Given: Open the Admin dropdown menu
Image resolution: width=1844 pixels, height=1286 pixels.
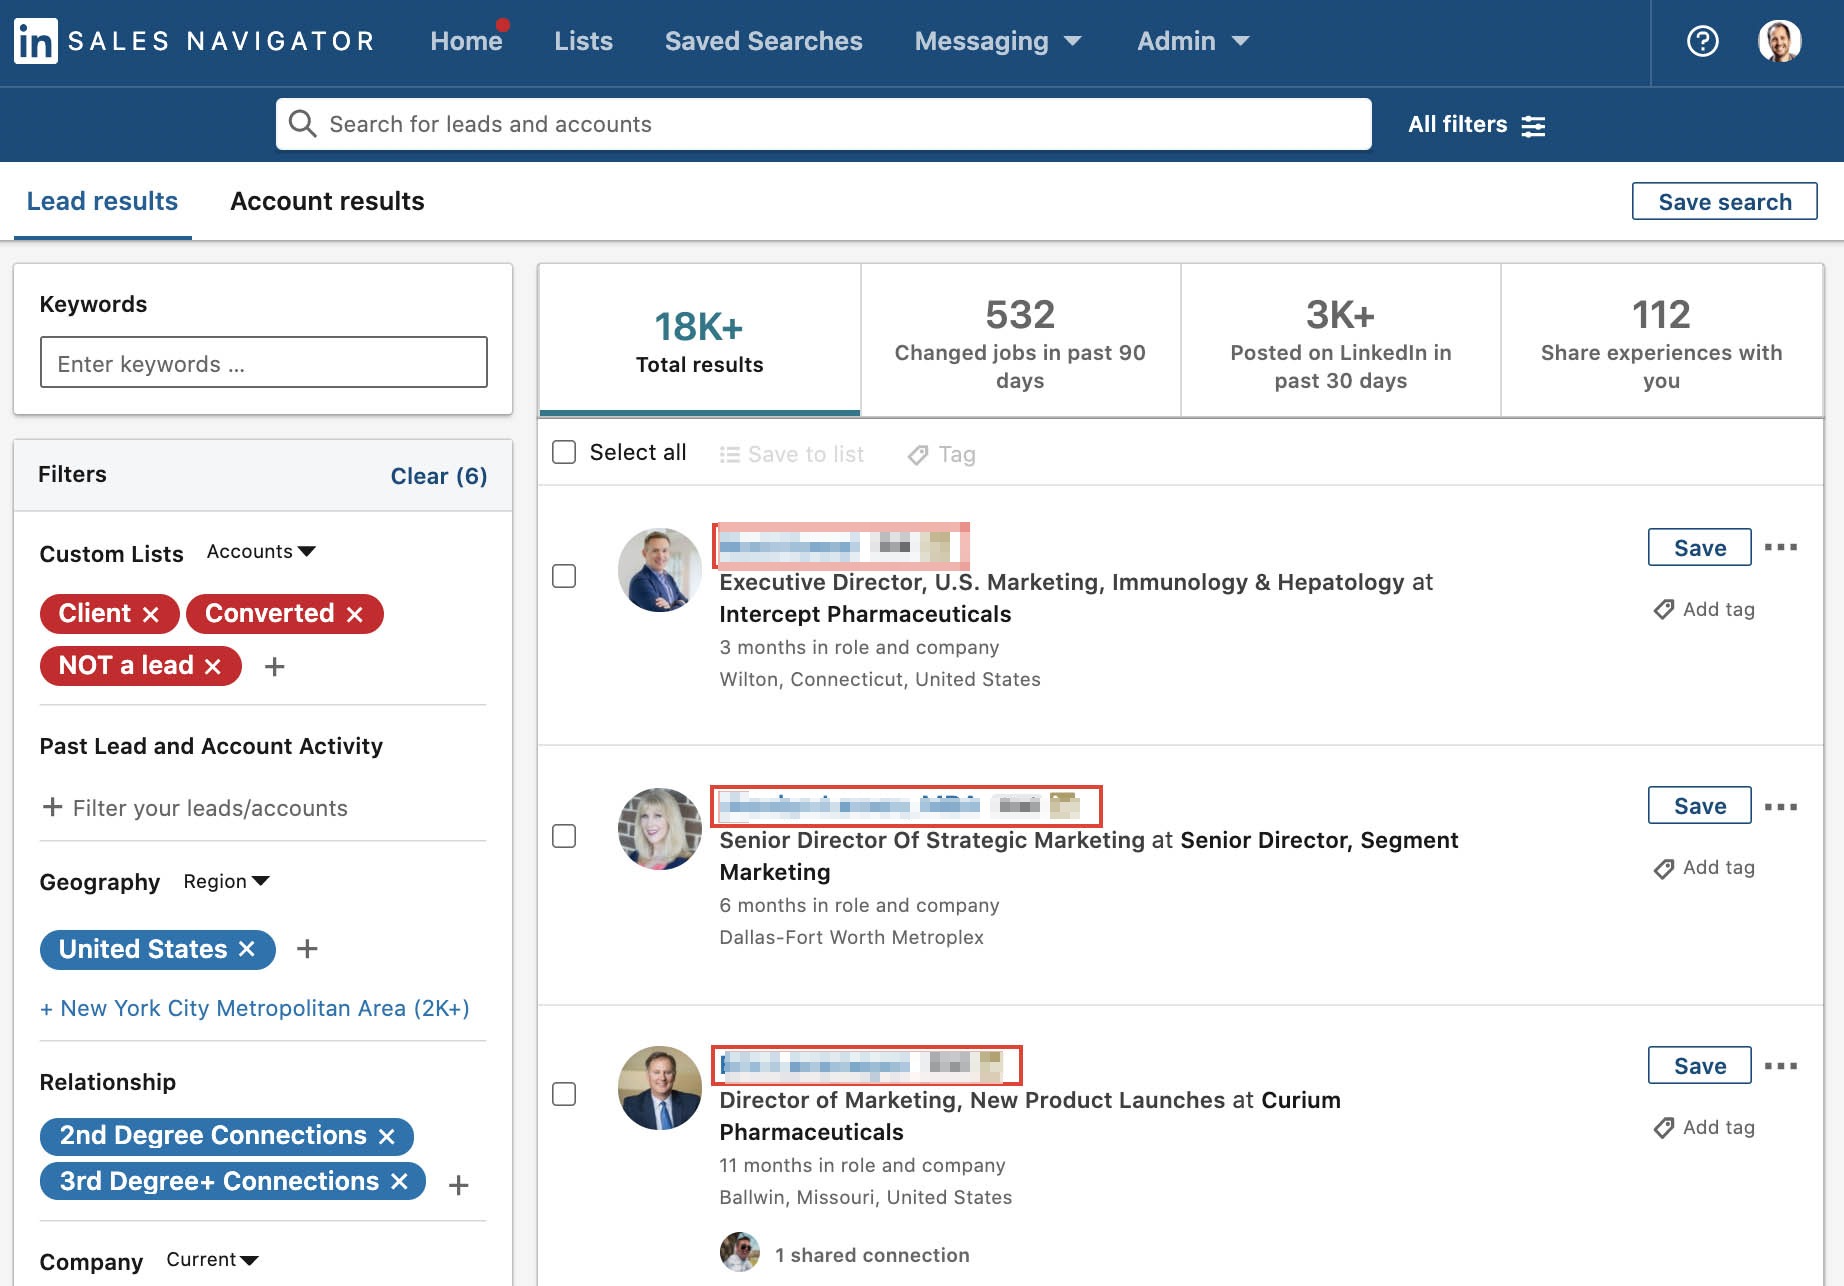Looking at the screenshot, I should tap(1193, 41).
